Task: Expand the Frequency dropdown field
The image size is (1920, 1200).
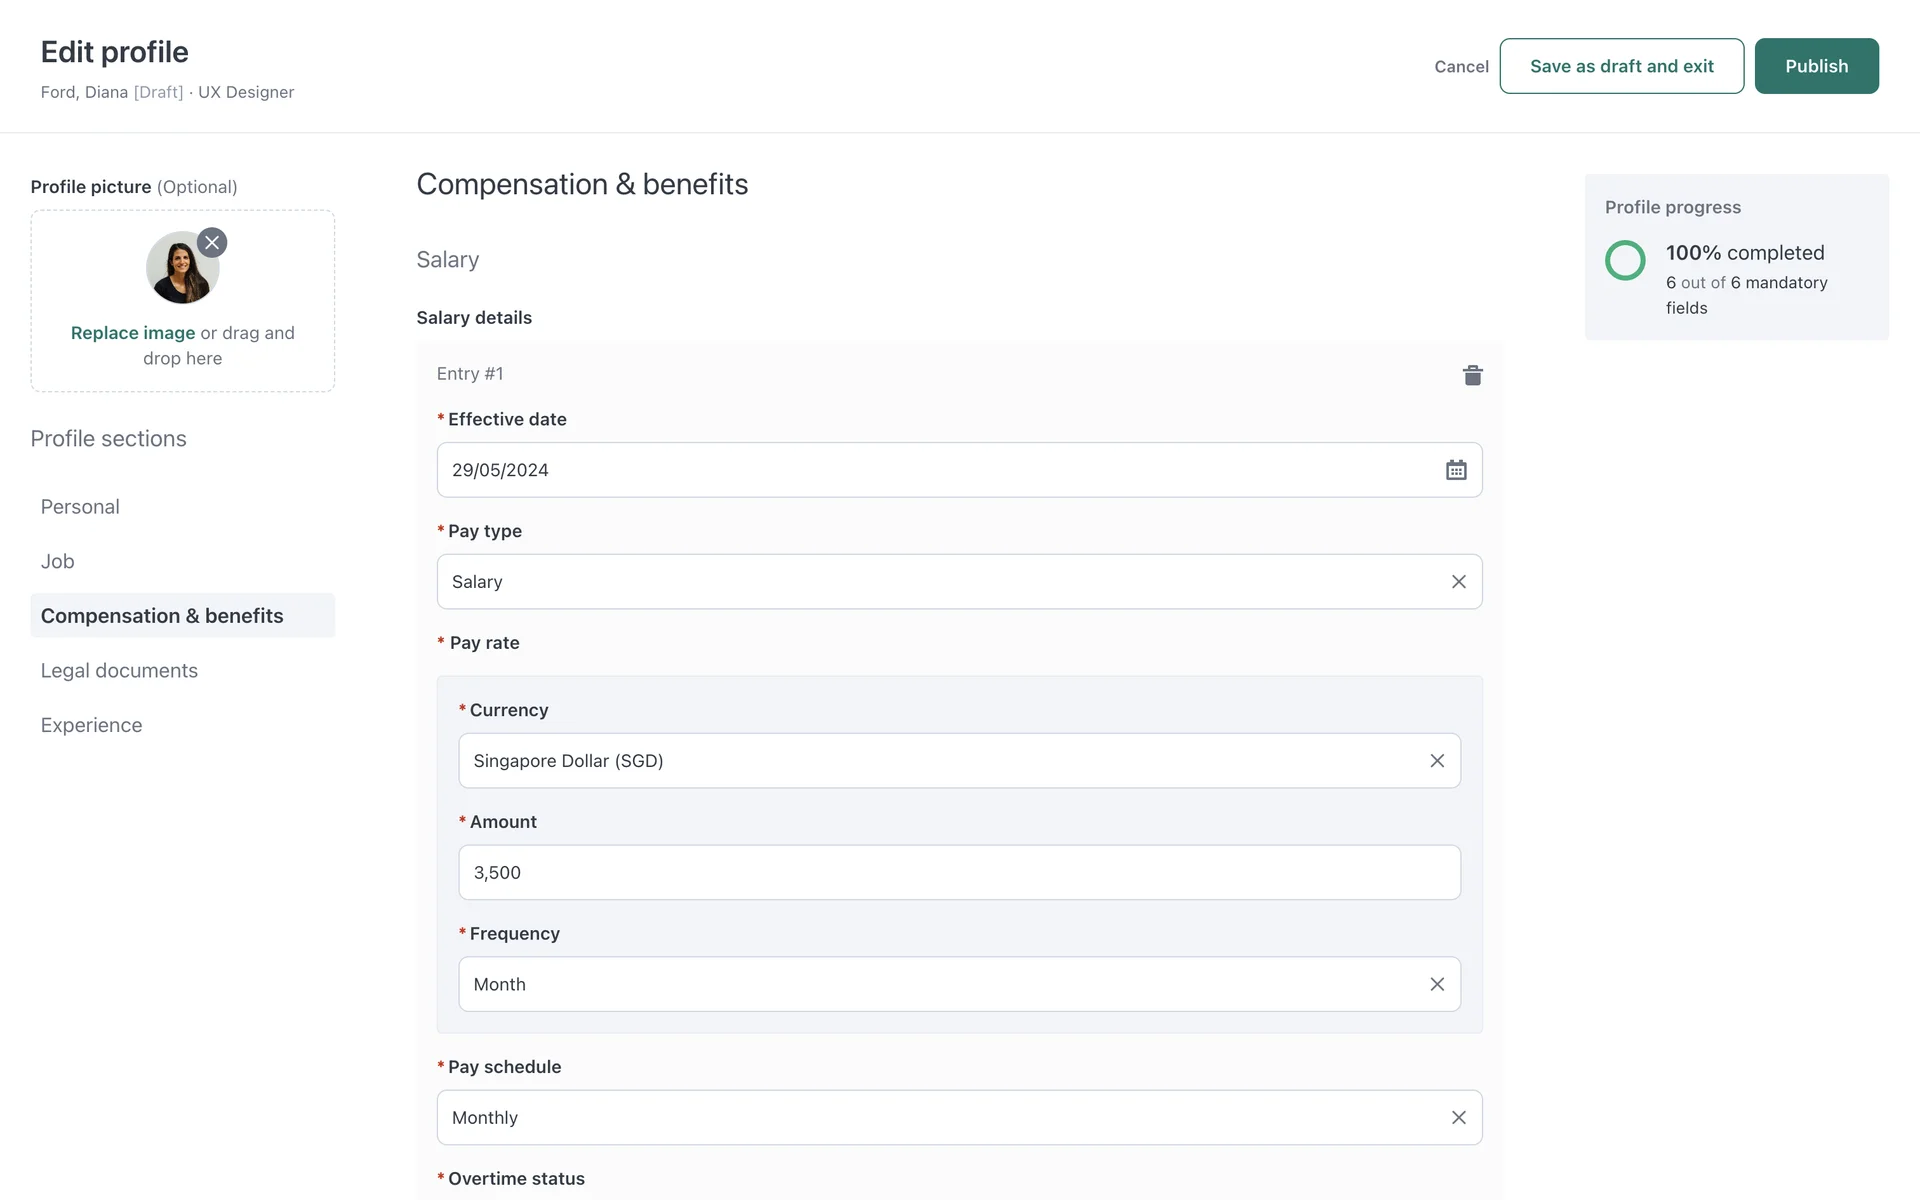Action: click(x=900, y=984)
